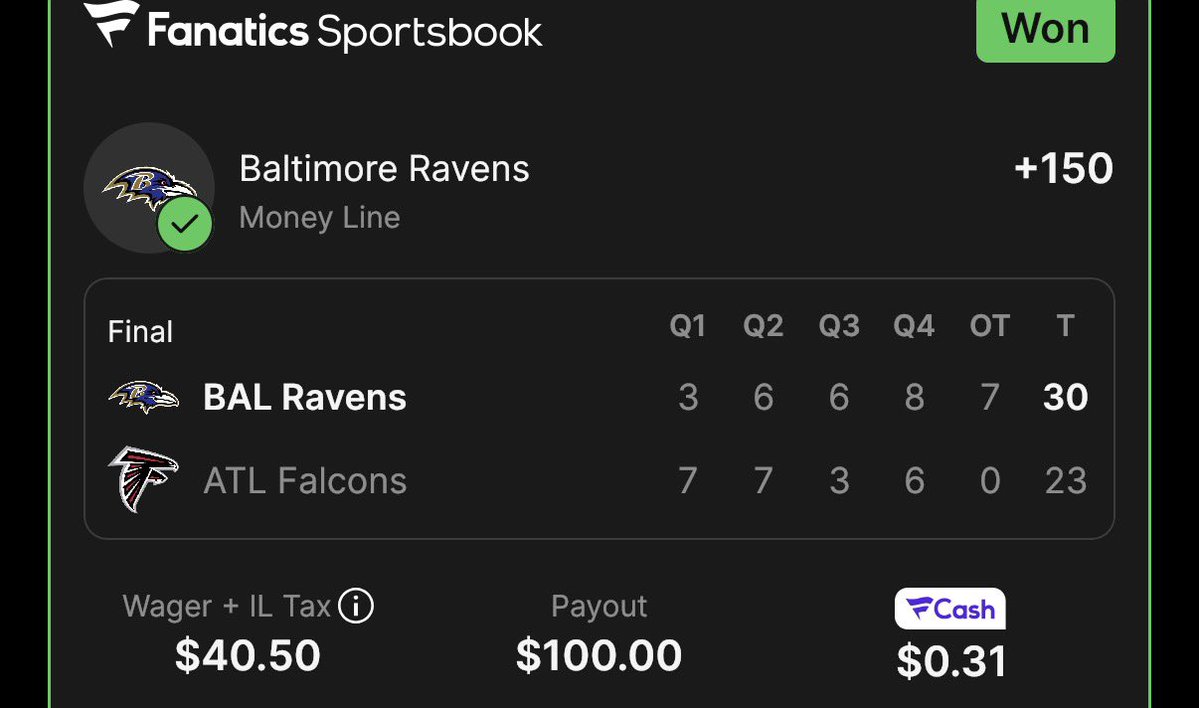Select the Baltimore Ravens bet title
Image resolution: width=1199 pixels, height=708 pixels.
pyautogui.click(x=384, y=169)
